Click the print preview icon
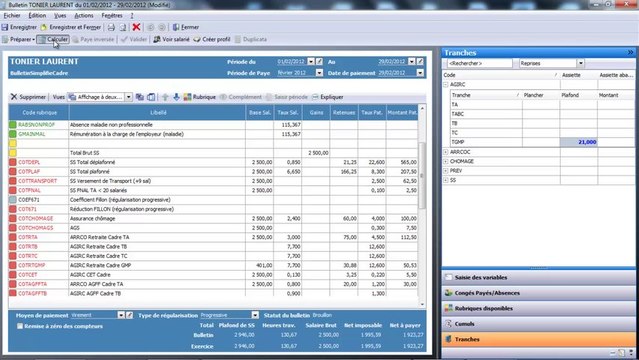This screenshot has height=360, width=639. [123, 27]
